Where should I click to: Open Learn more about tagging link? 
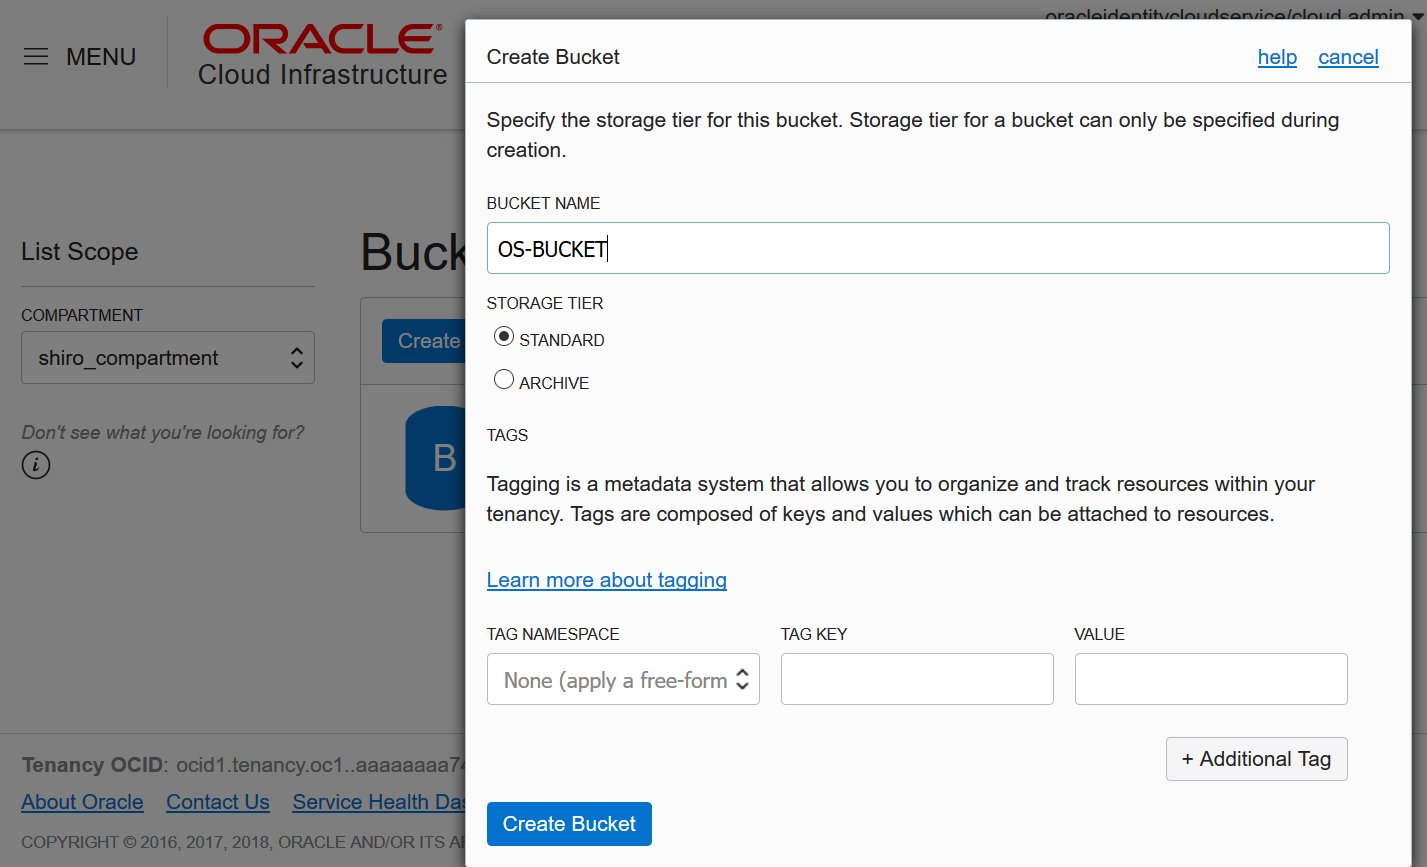[607, 580]
